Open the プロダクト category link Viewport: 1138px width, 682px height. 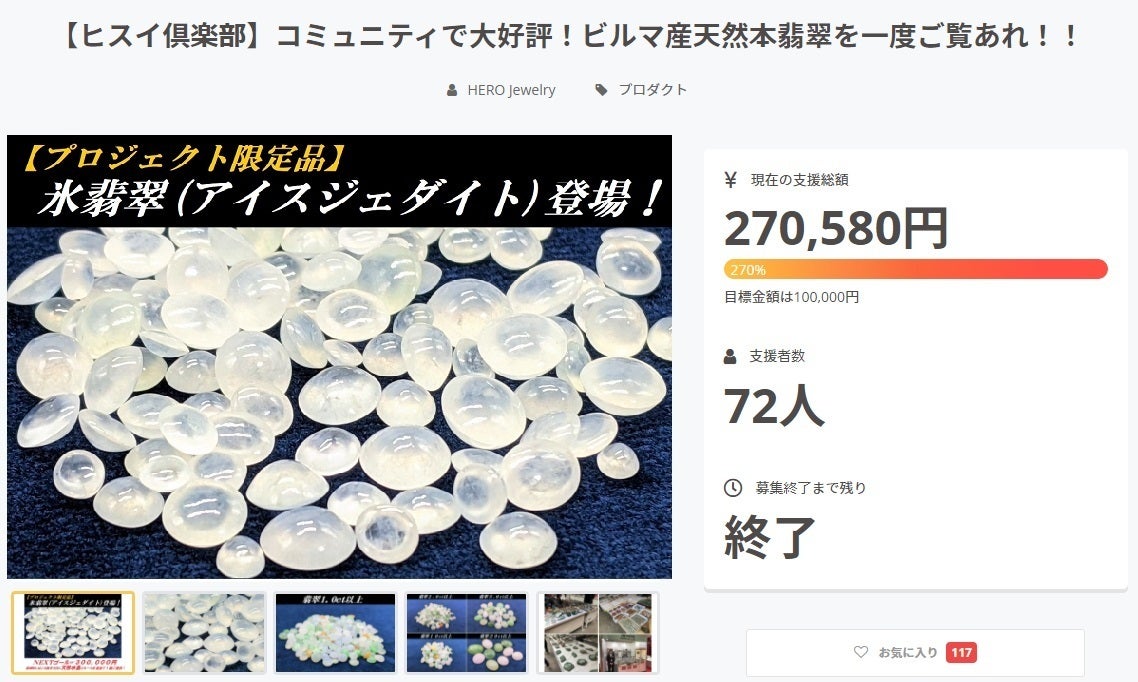tap(652, 90)
